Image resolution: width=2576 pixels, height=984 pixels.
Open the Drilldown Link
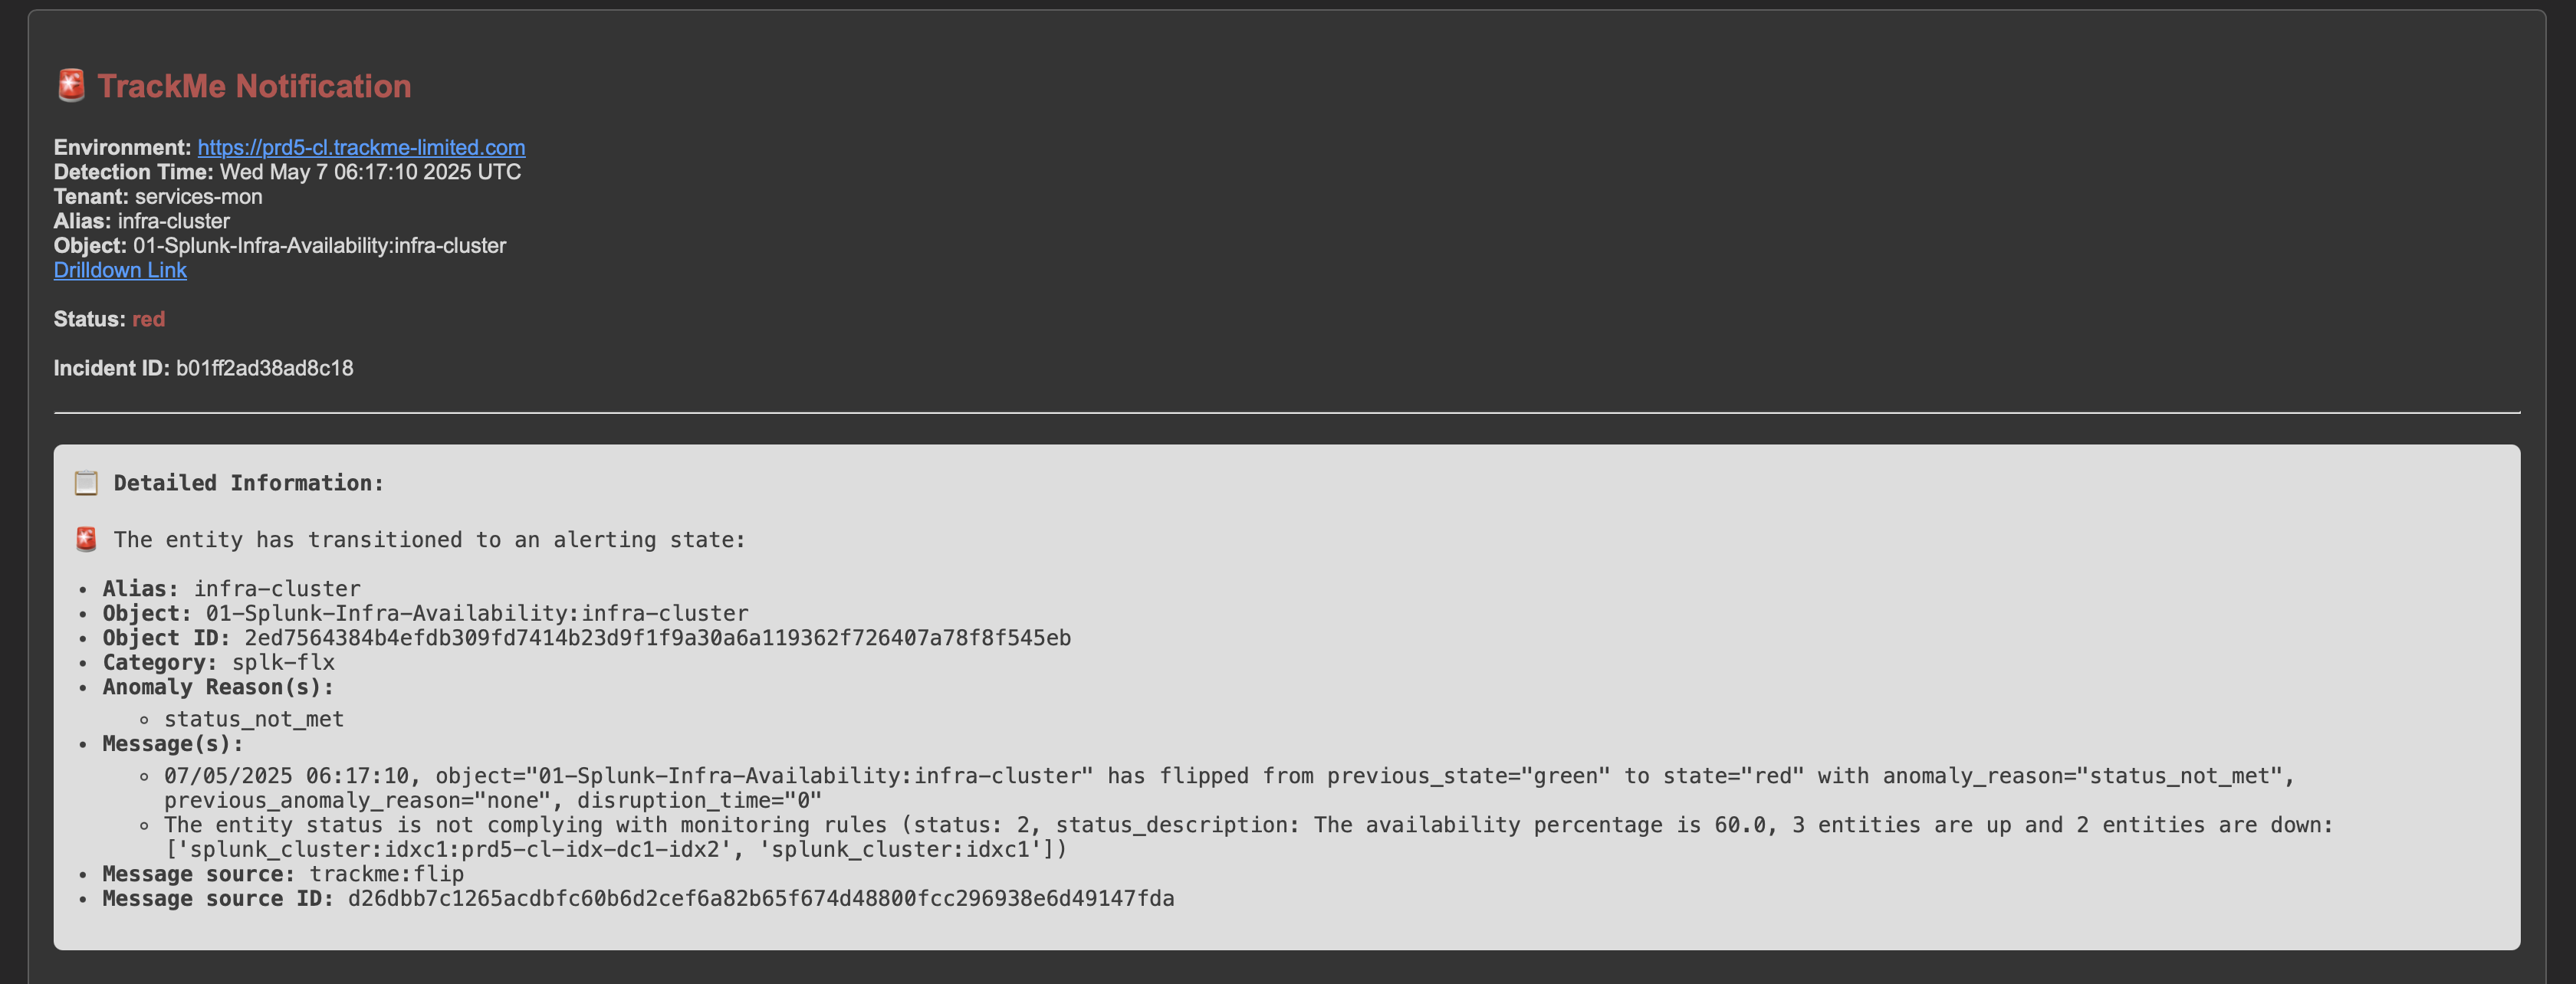tap(120, 270)
